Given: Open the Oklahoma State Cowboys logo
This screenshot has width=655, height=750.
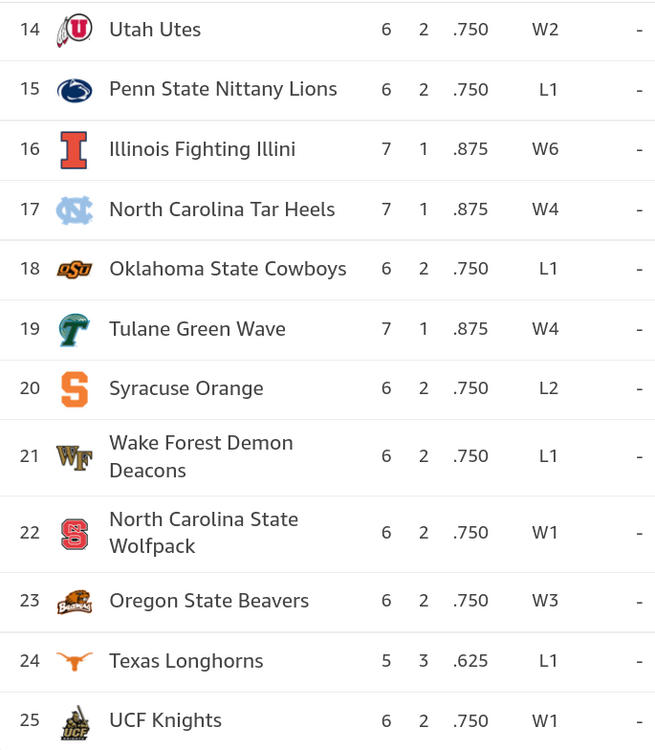Looking at the screenshot, I should [74, 269].
